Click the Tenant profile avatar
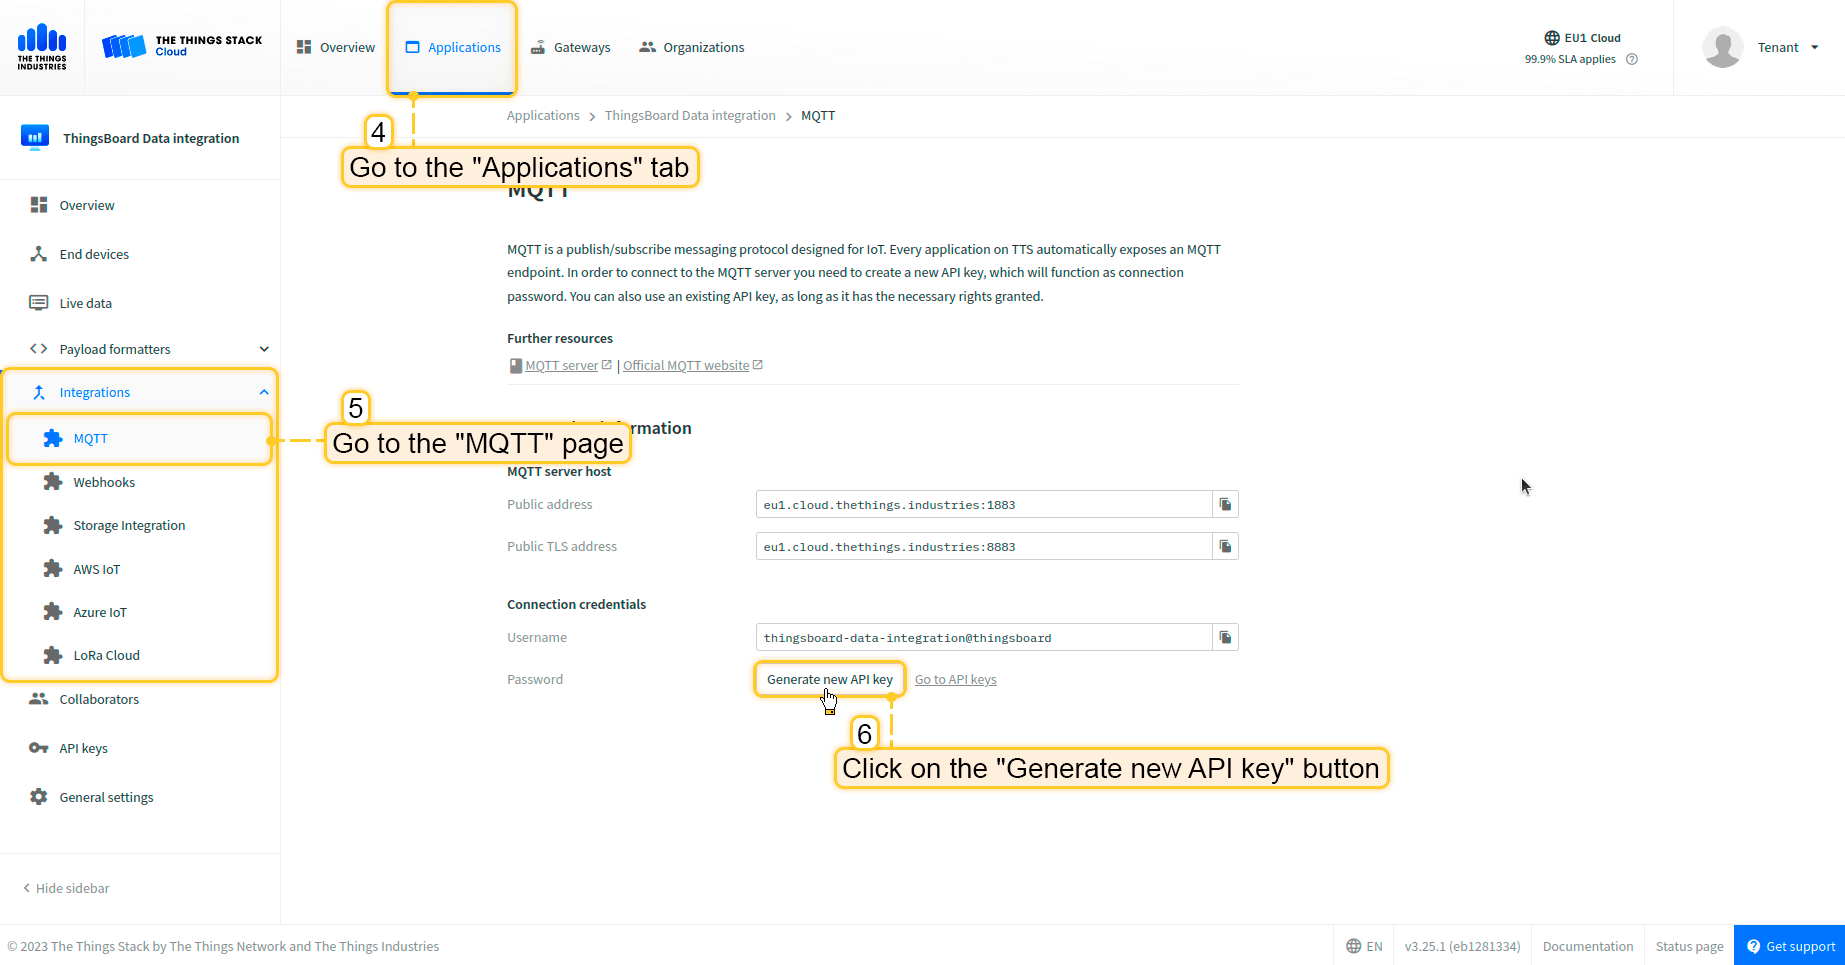The height and width of the screenshot is (965, 1845). click(x=1722, y=48)
